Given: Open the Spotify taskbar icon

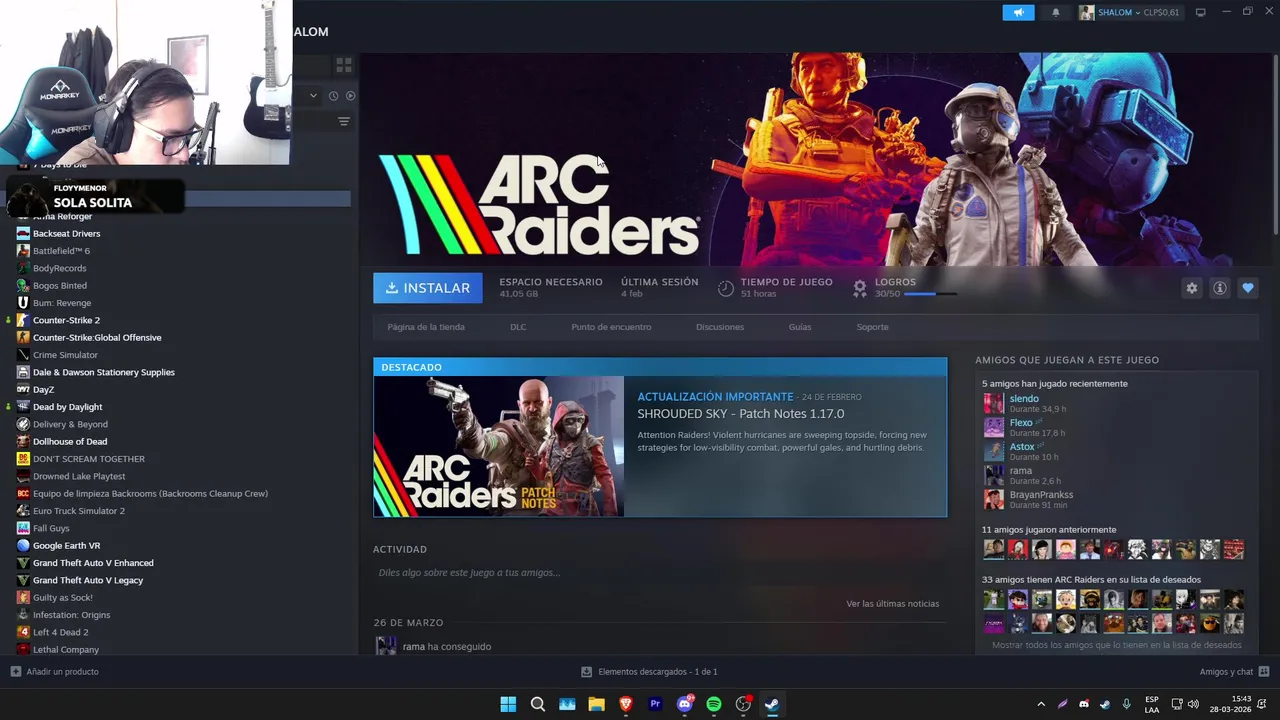Looking at the screenshot, I should pyautogui.click(x=714, y=704).
